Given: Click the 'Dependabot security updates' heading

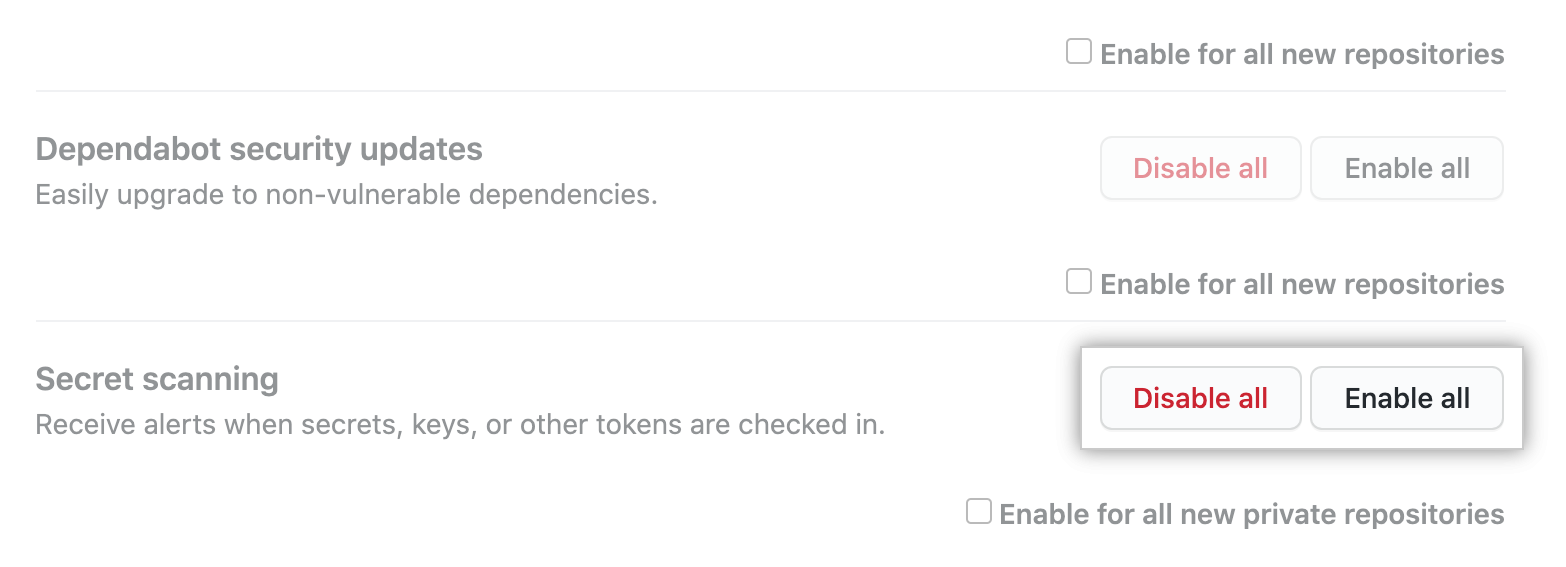Looking at the screenshot, I should (259, 150).
